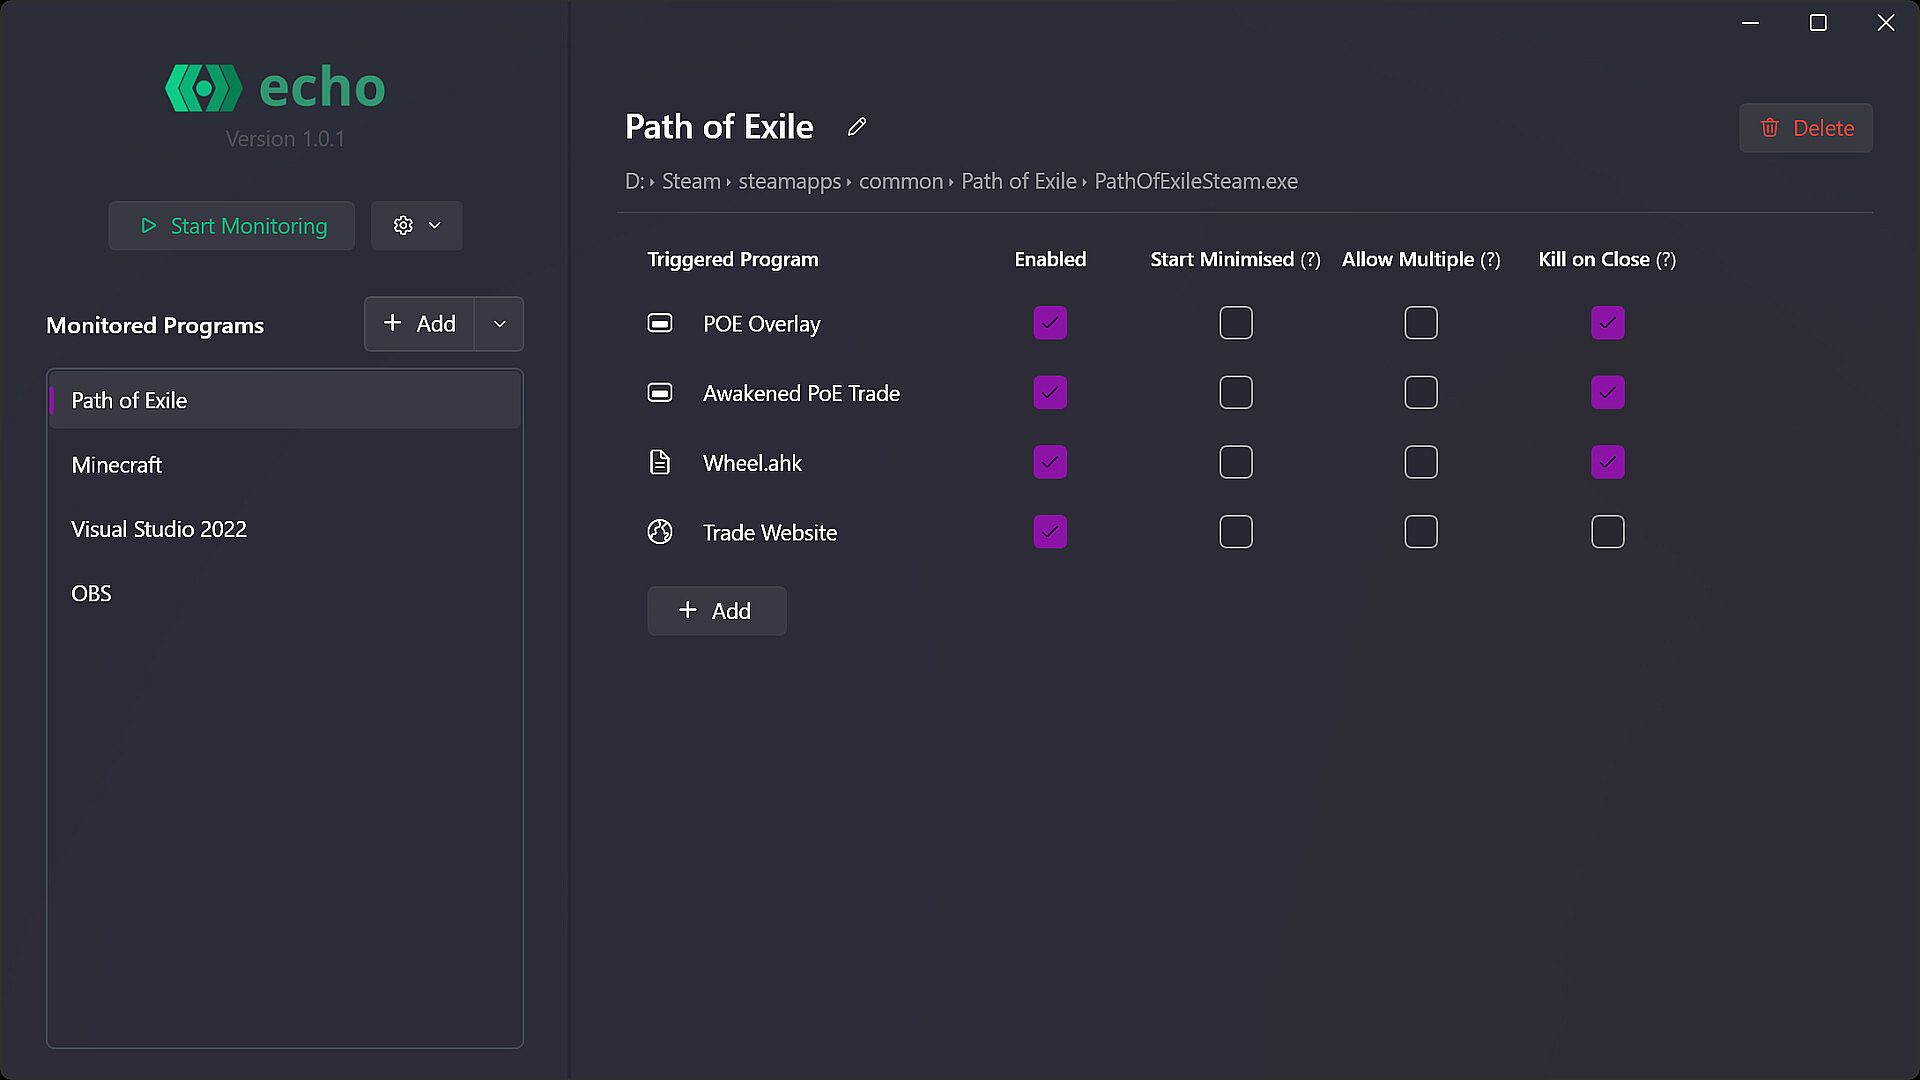Click the Wheel.ahk file icon
The height and width of the screenshot is (1080, 1920).
click(x=660, y=462)
